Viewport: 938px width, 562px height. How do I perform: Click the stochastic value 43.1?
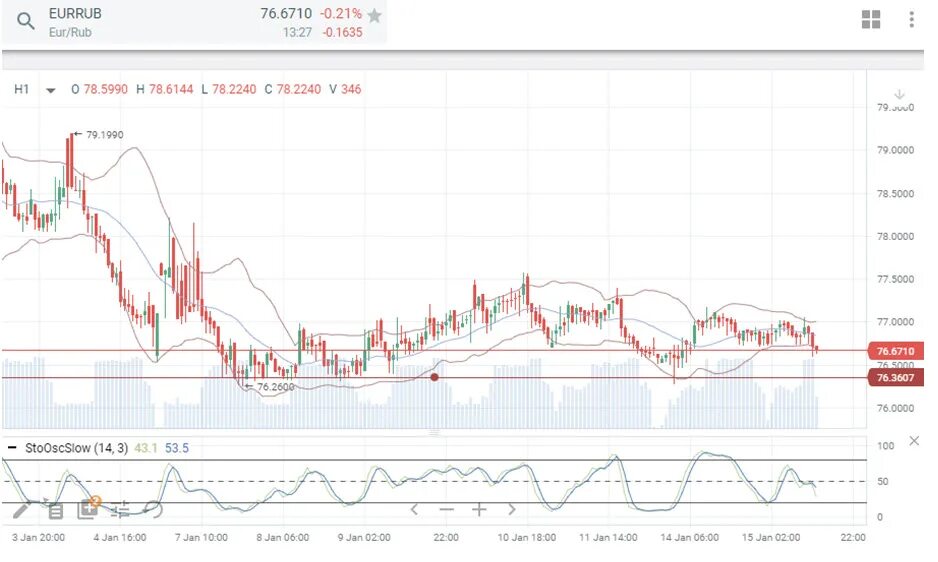tap(146, 448)
